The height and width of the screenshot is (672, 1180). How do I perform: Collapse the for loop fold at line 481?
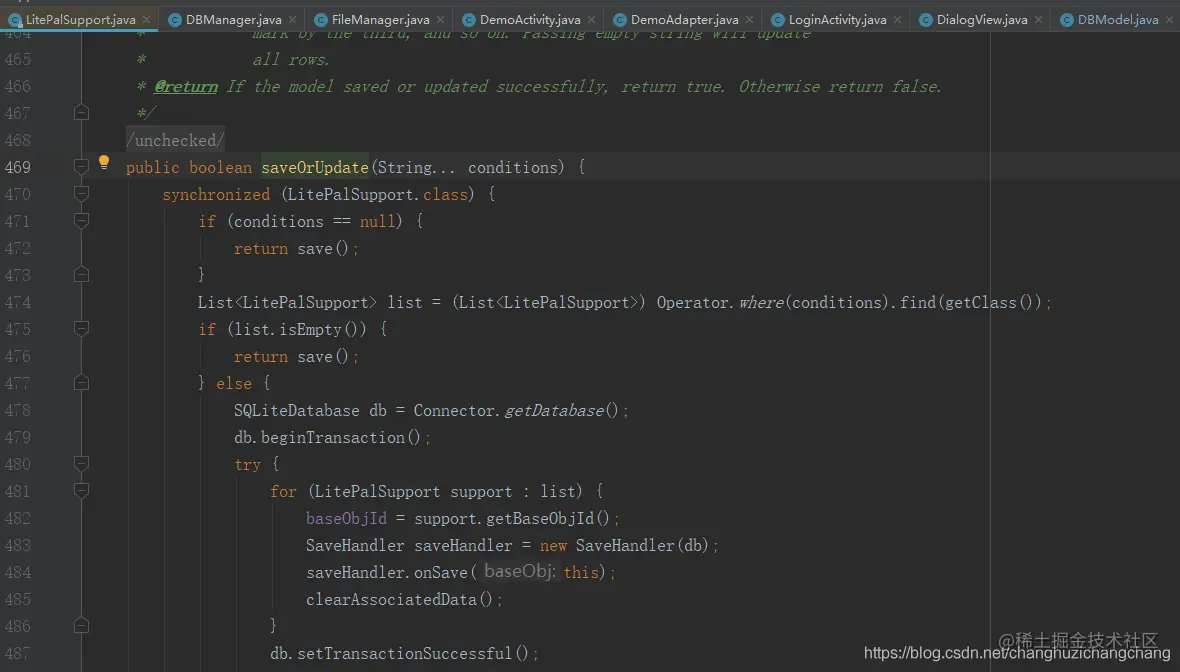point(81,491)
